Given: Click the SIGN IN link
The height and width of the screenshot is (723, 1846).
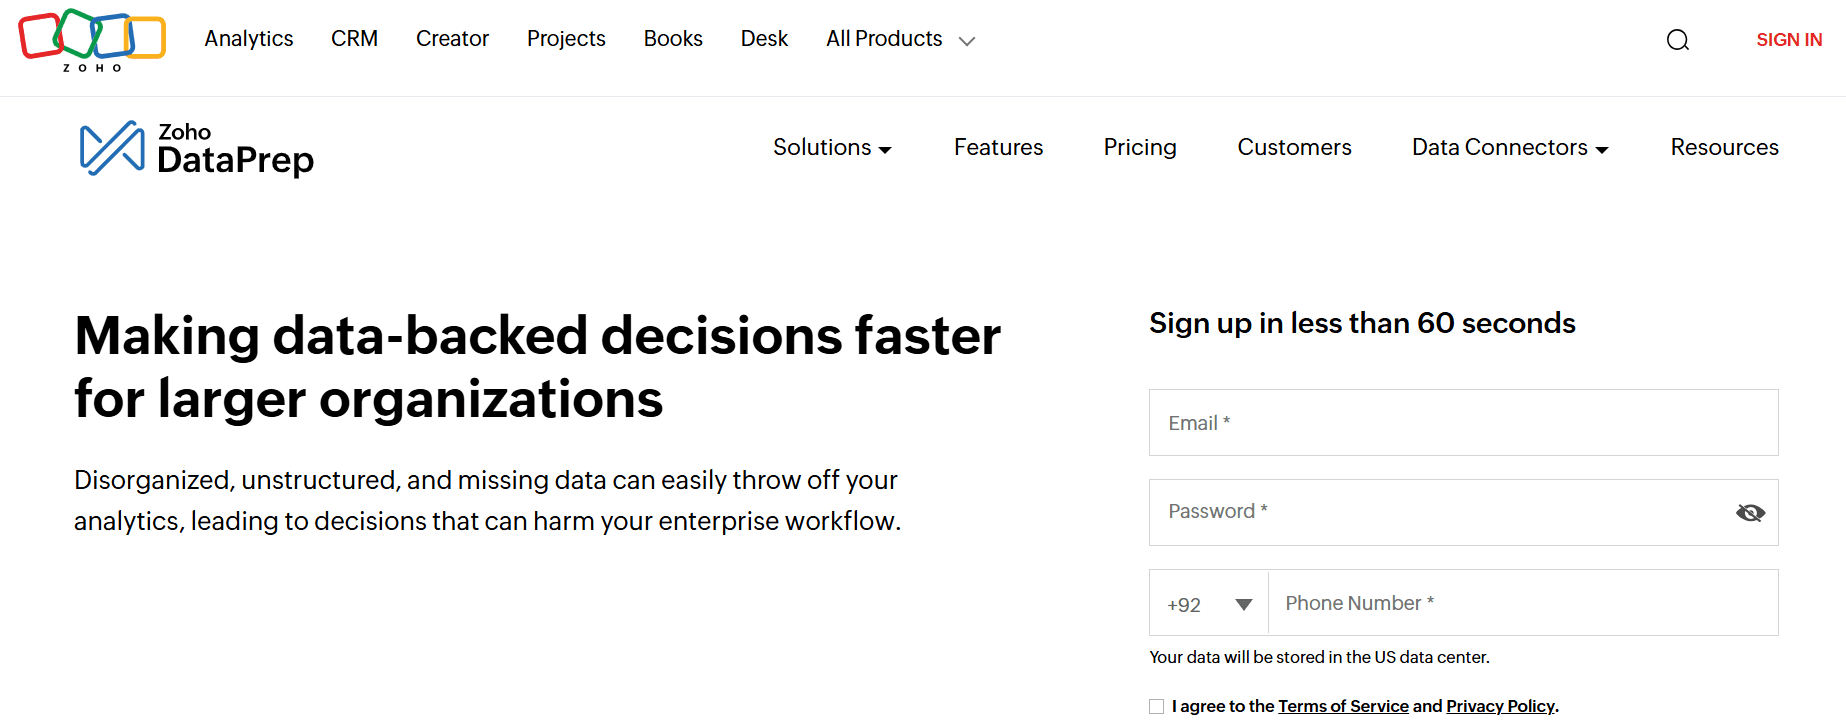Looking at the screenshot, I should coord(1789,40).
